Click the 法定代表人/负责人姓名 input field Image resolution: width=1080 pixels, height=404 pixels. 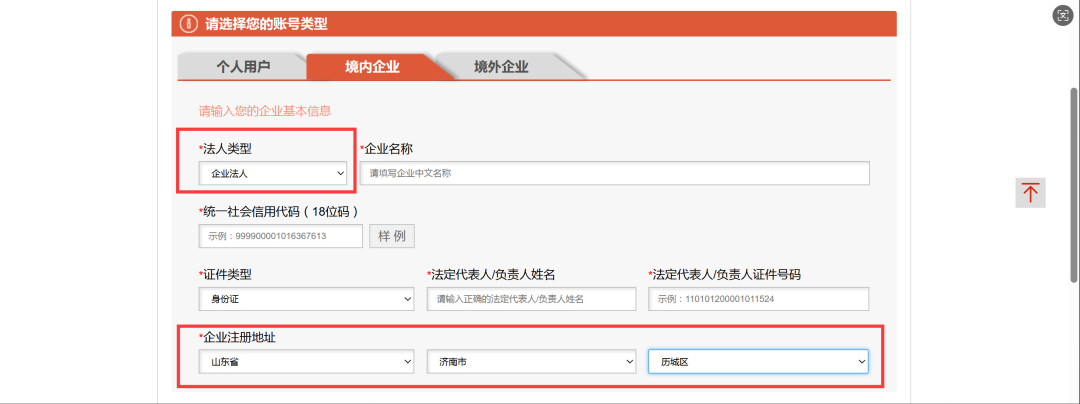(x=531, y=299)
